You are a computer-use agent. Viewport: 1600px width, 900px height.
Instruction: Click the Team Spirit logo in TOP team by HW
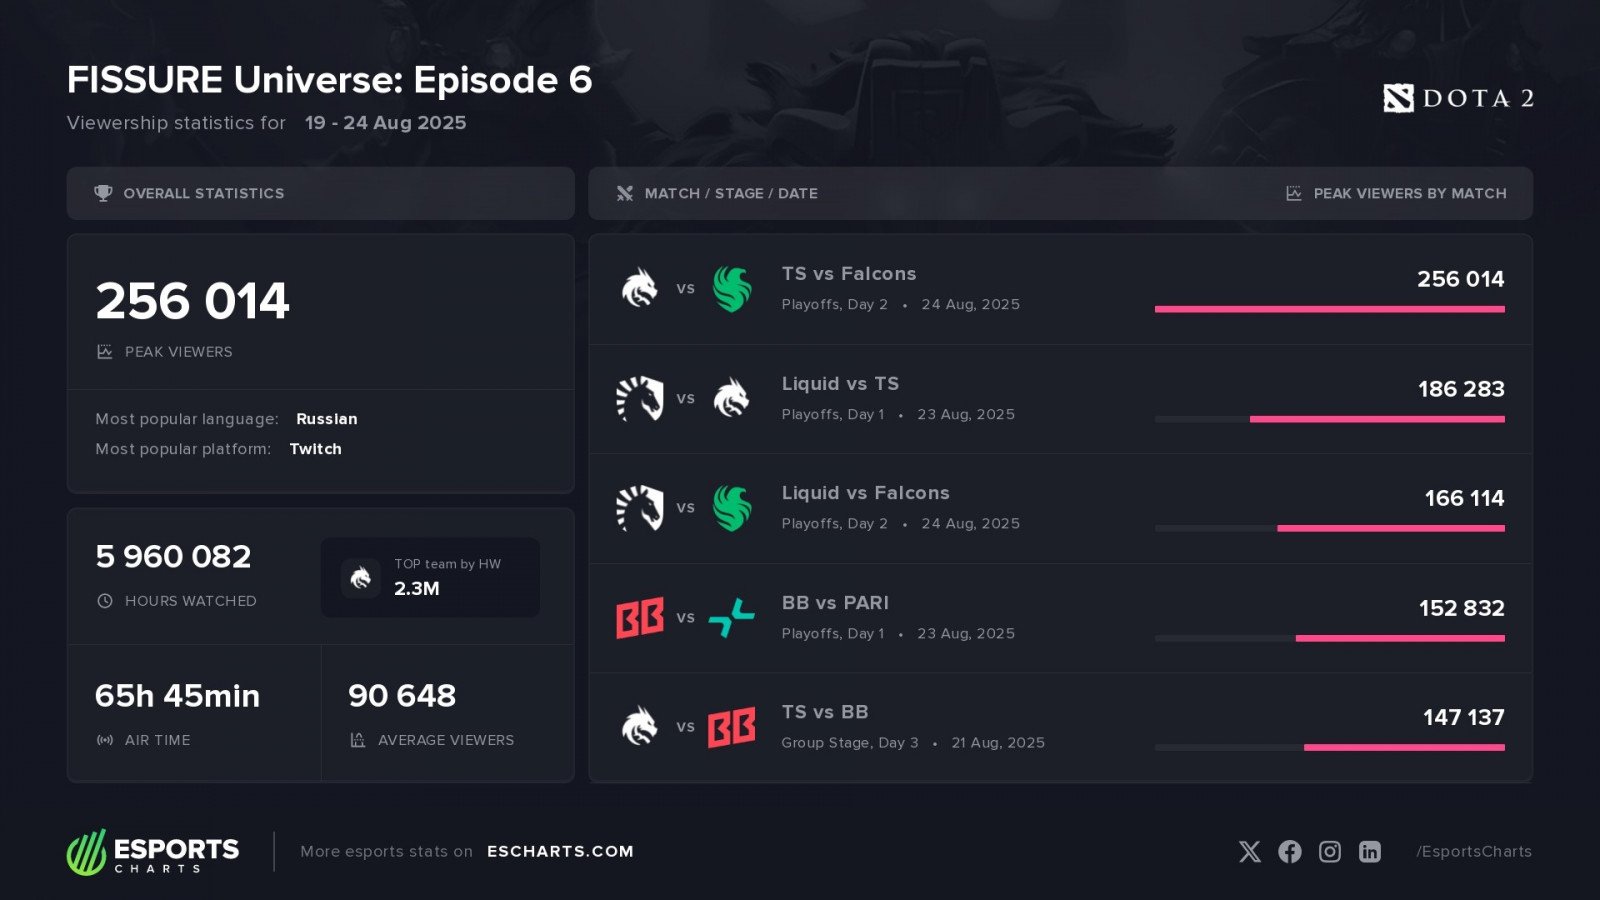point(361,577)
